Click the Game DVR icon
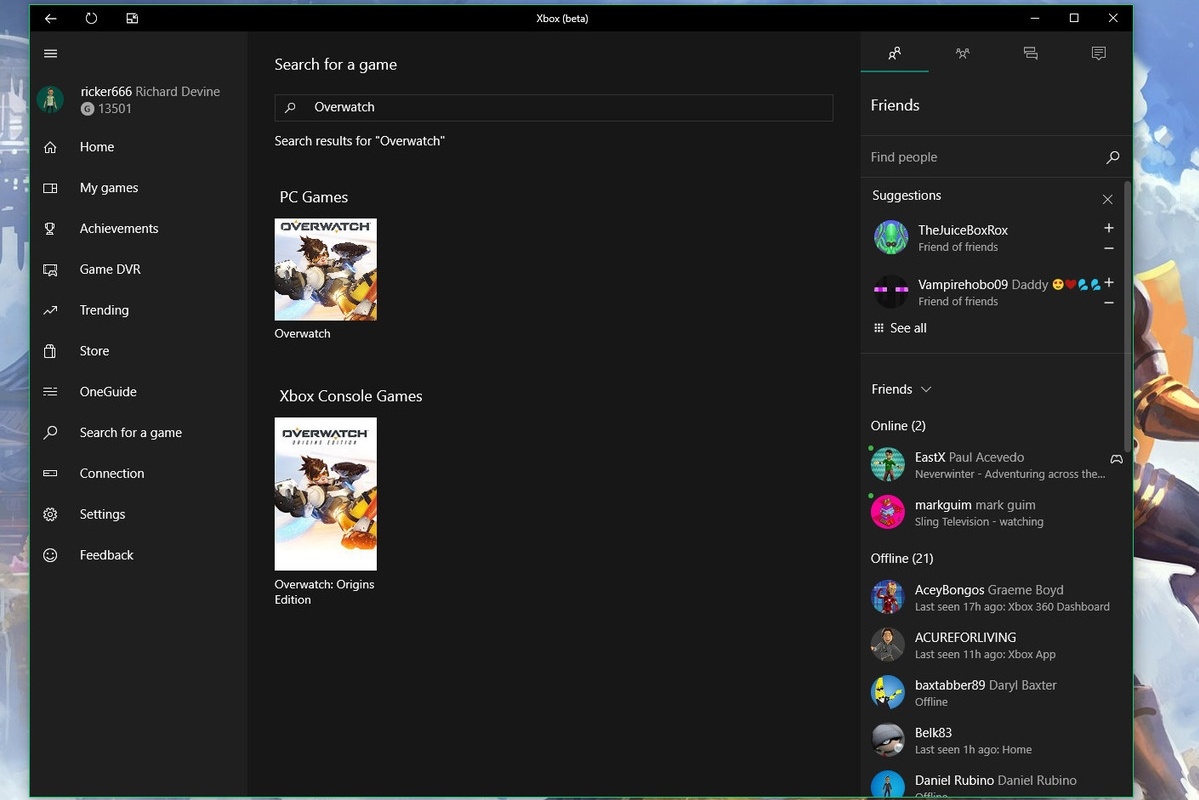This screenshot has width=1199, height=800. (x=50, y=270)
